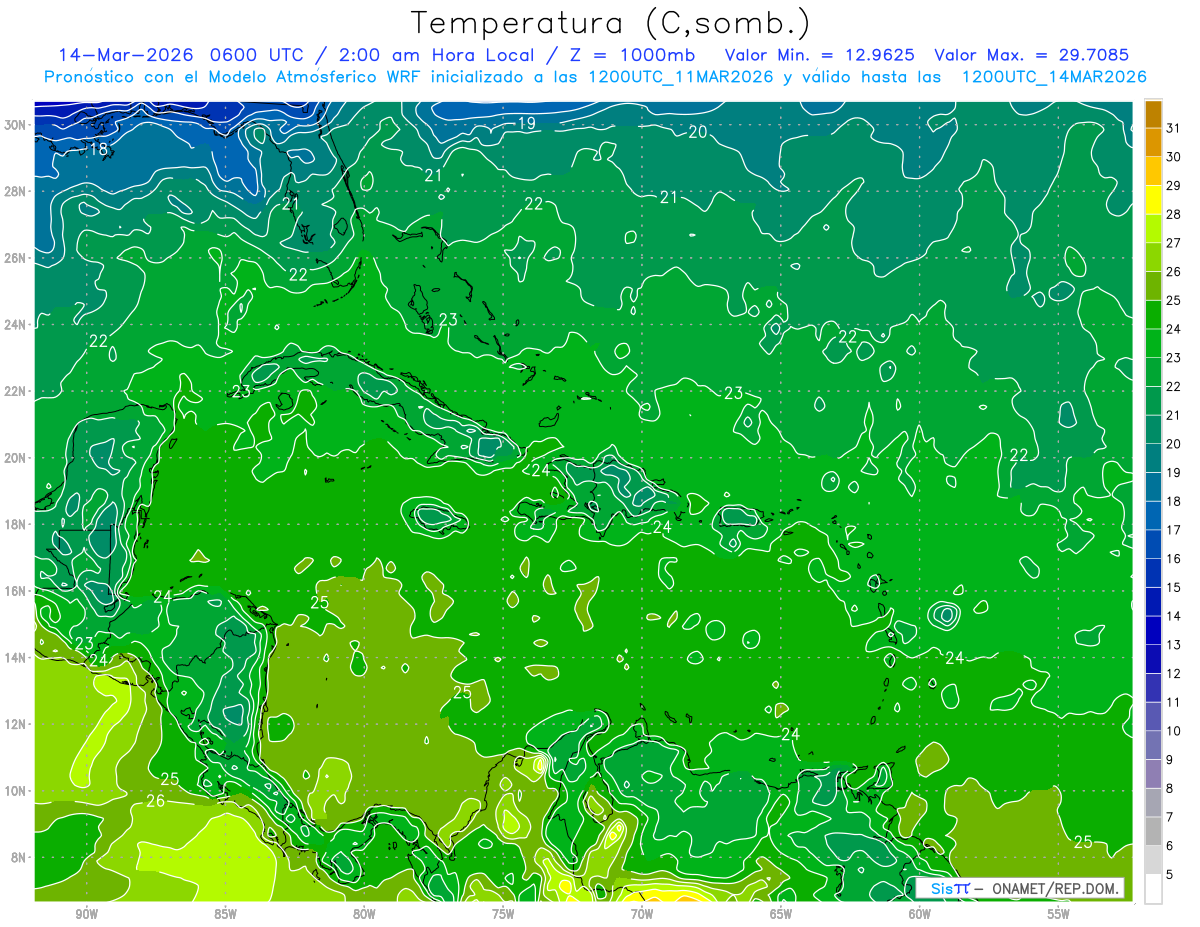The width and height of the screenshot is (1200, 927).
Task: Click the color bar label '17'
Action: click(x=1174, y=530)
